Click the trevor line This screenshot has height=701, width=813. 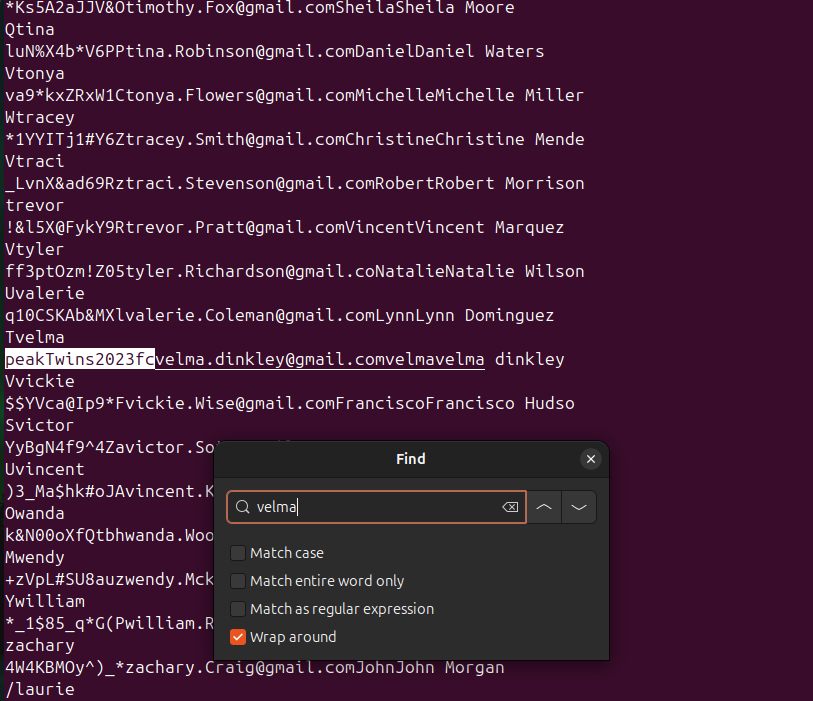[35, 205]
